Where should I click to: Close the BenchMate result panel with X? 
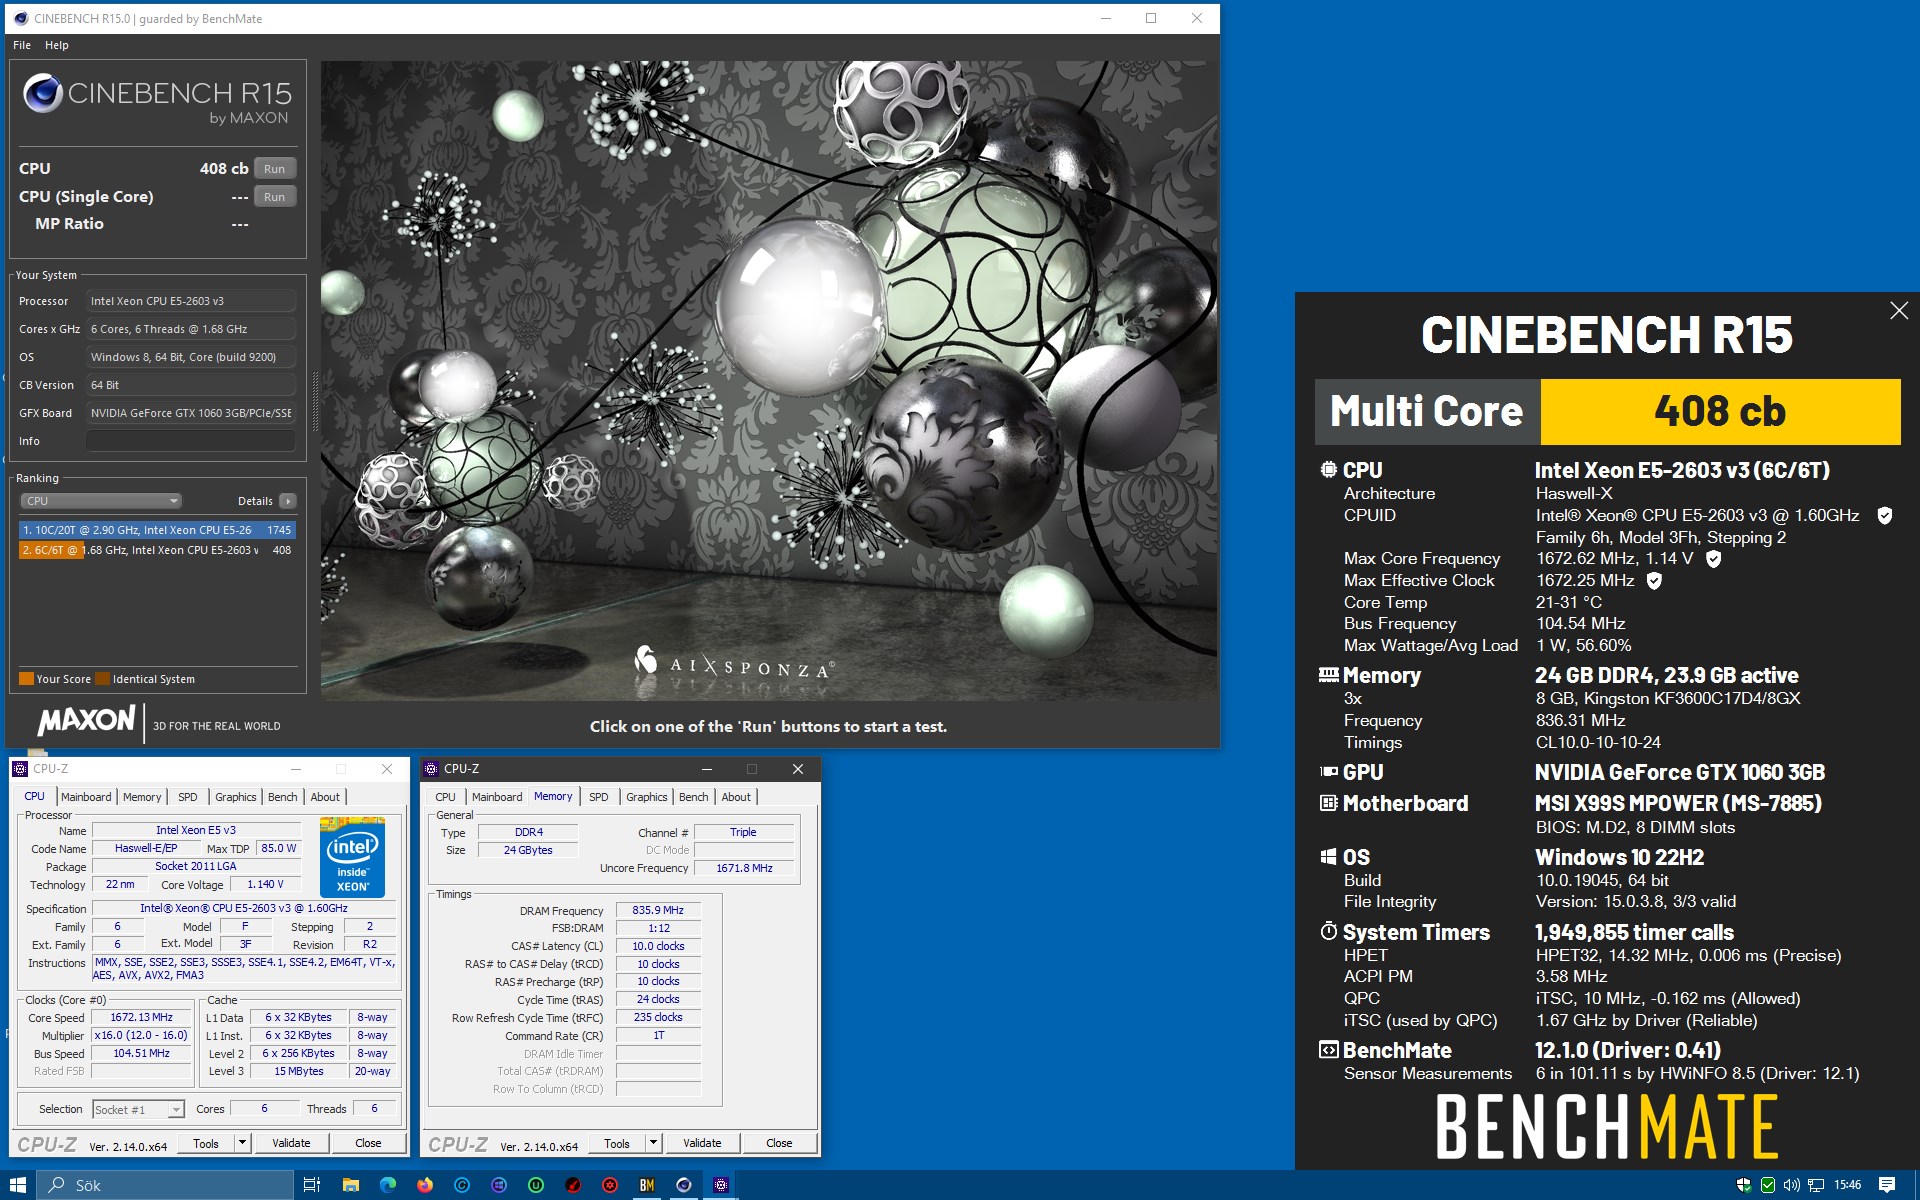point(1898,311)
